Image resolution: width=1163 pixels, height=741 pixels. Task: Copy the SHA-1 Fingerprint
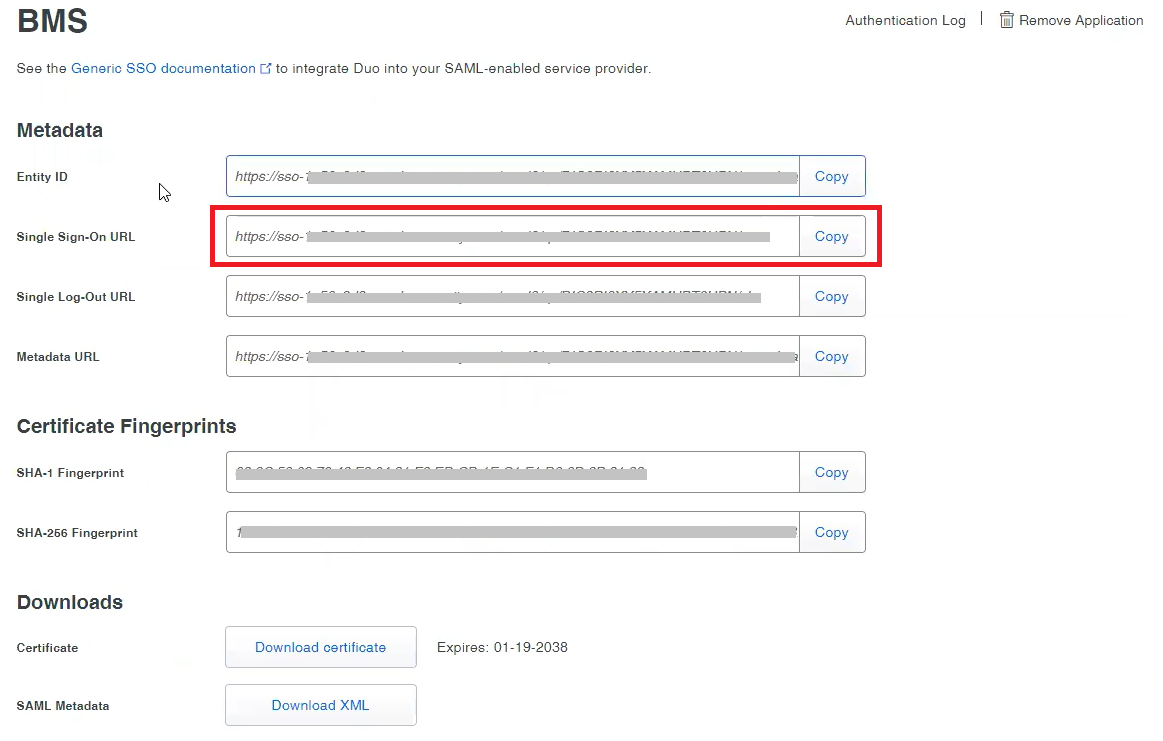click(831, 473)
